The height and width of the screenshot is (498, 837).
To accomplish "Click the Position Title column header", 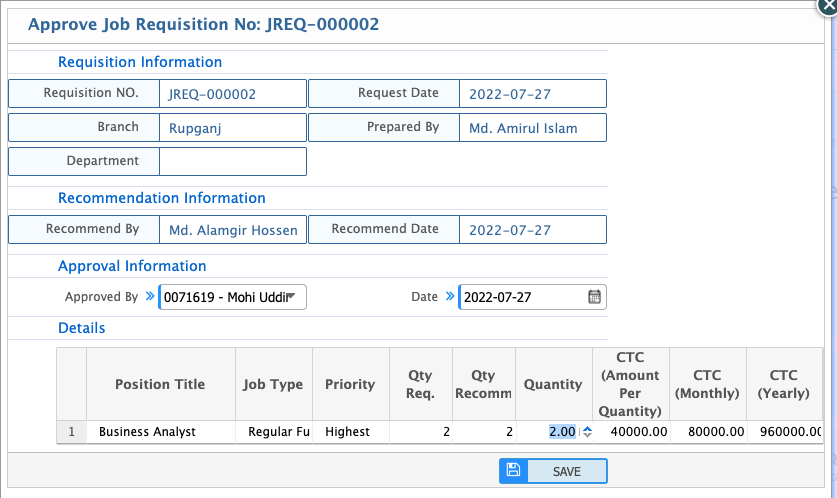I will (160, 384).
